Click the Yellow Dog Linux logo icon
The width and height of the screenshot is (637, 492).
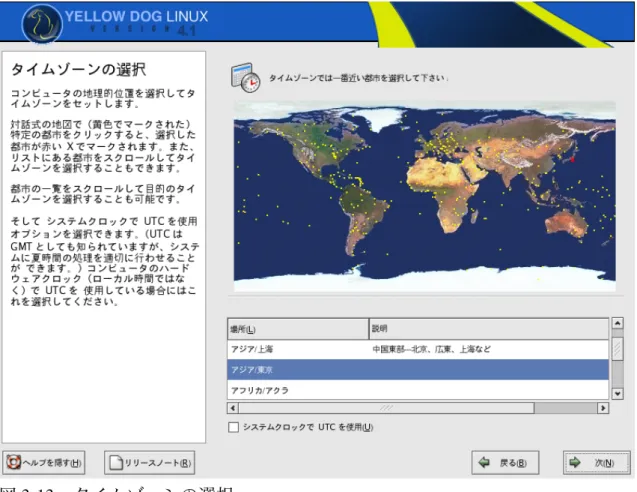(x=42, y=24)
